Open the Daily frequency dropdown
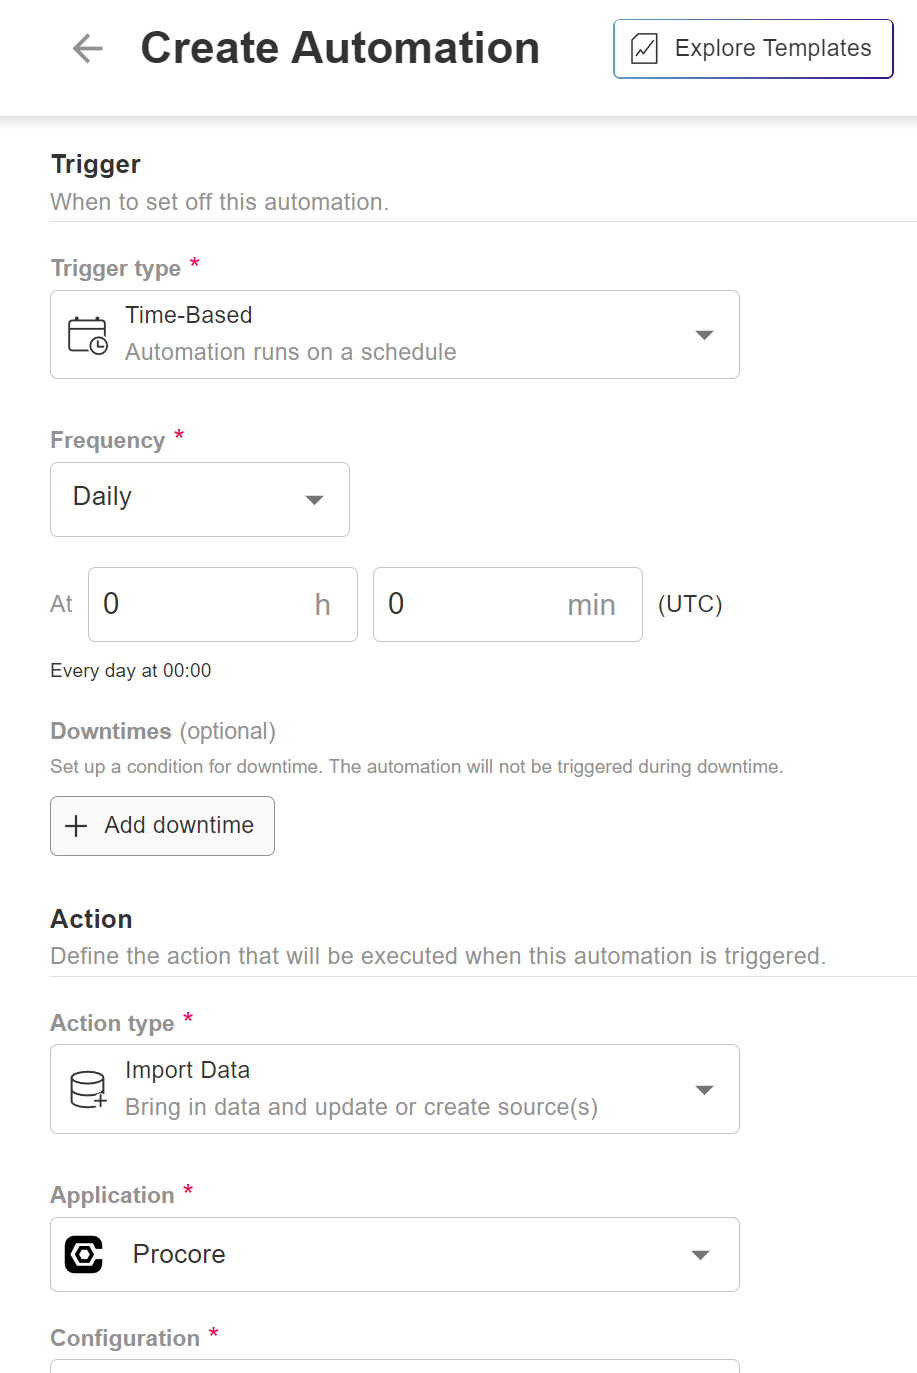Image resolution: width=917 pixels, height=1373 pixels. 200,499
